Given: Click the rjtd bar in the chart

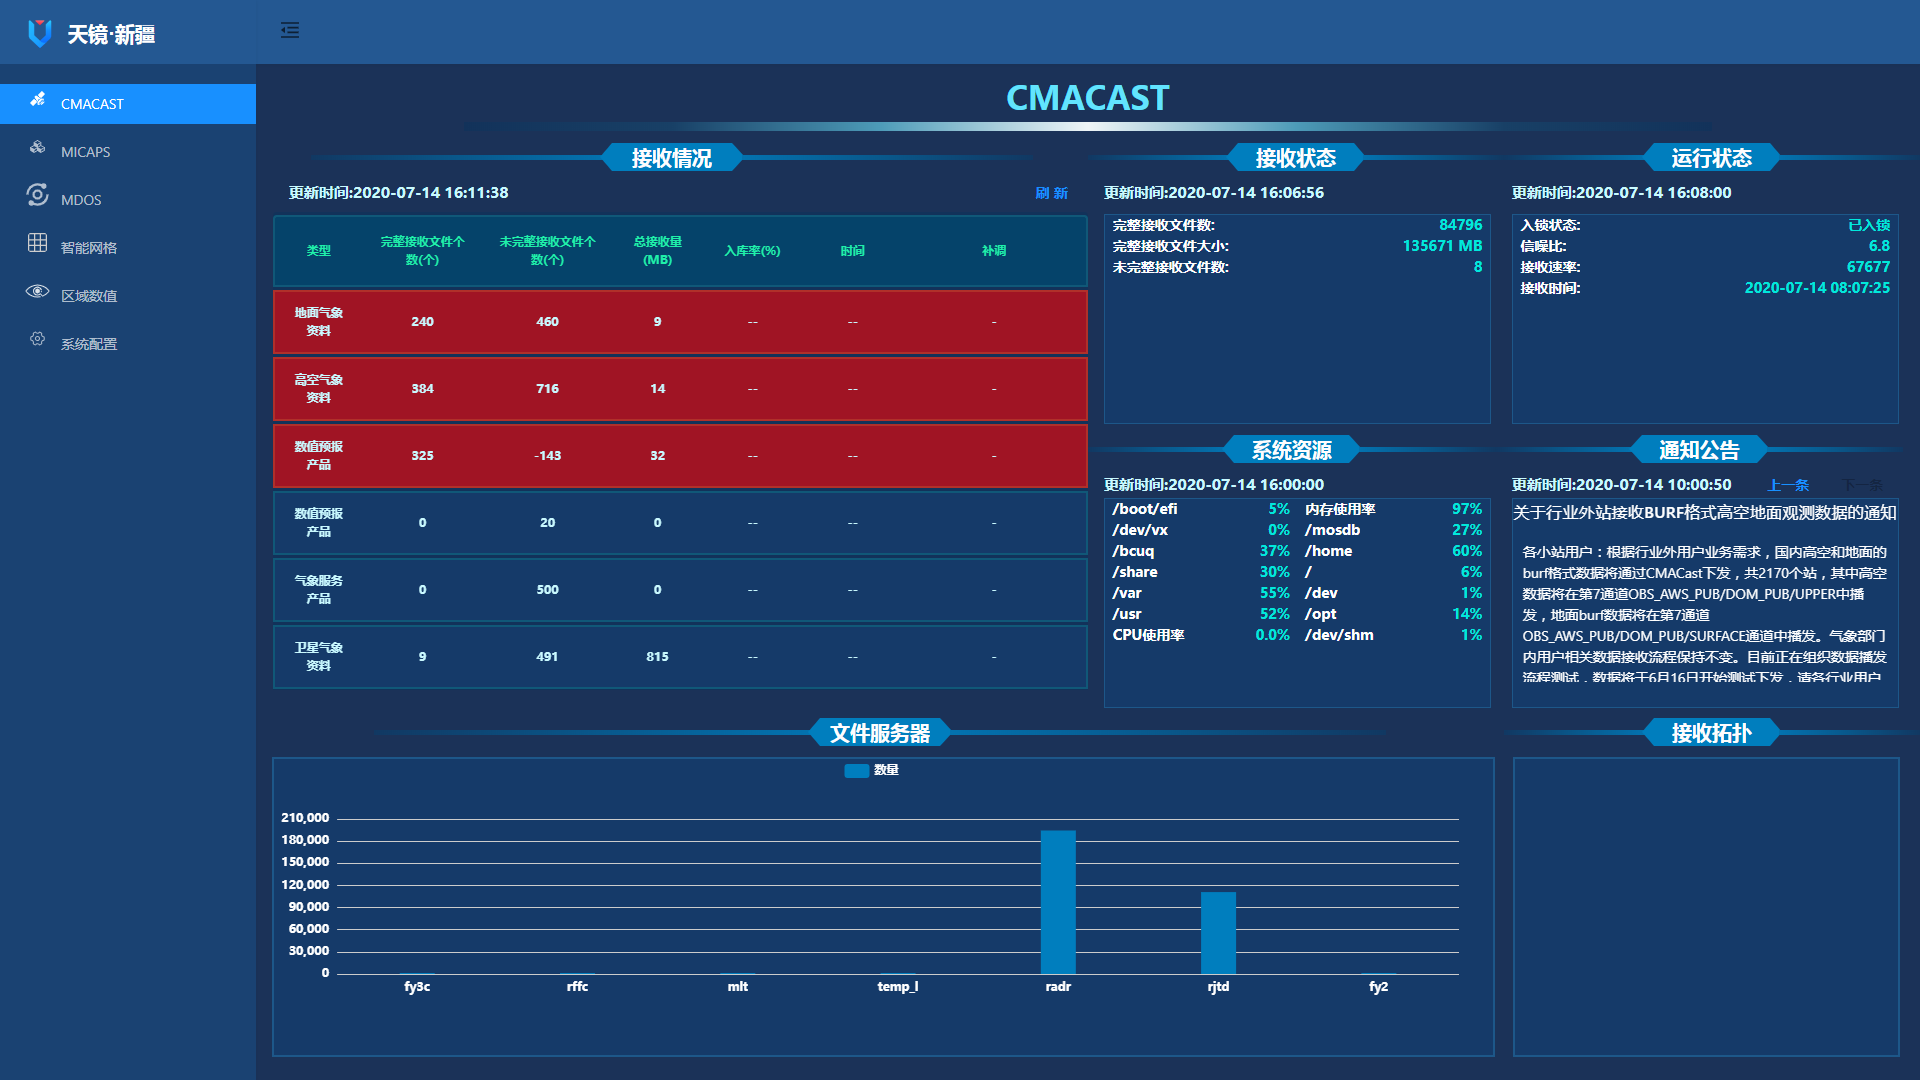Looking at the screenshot, I should 1218,933.
